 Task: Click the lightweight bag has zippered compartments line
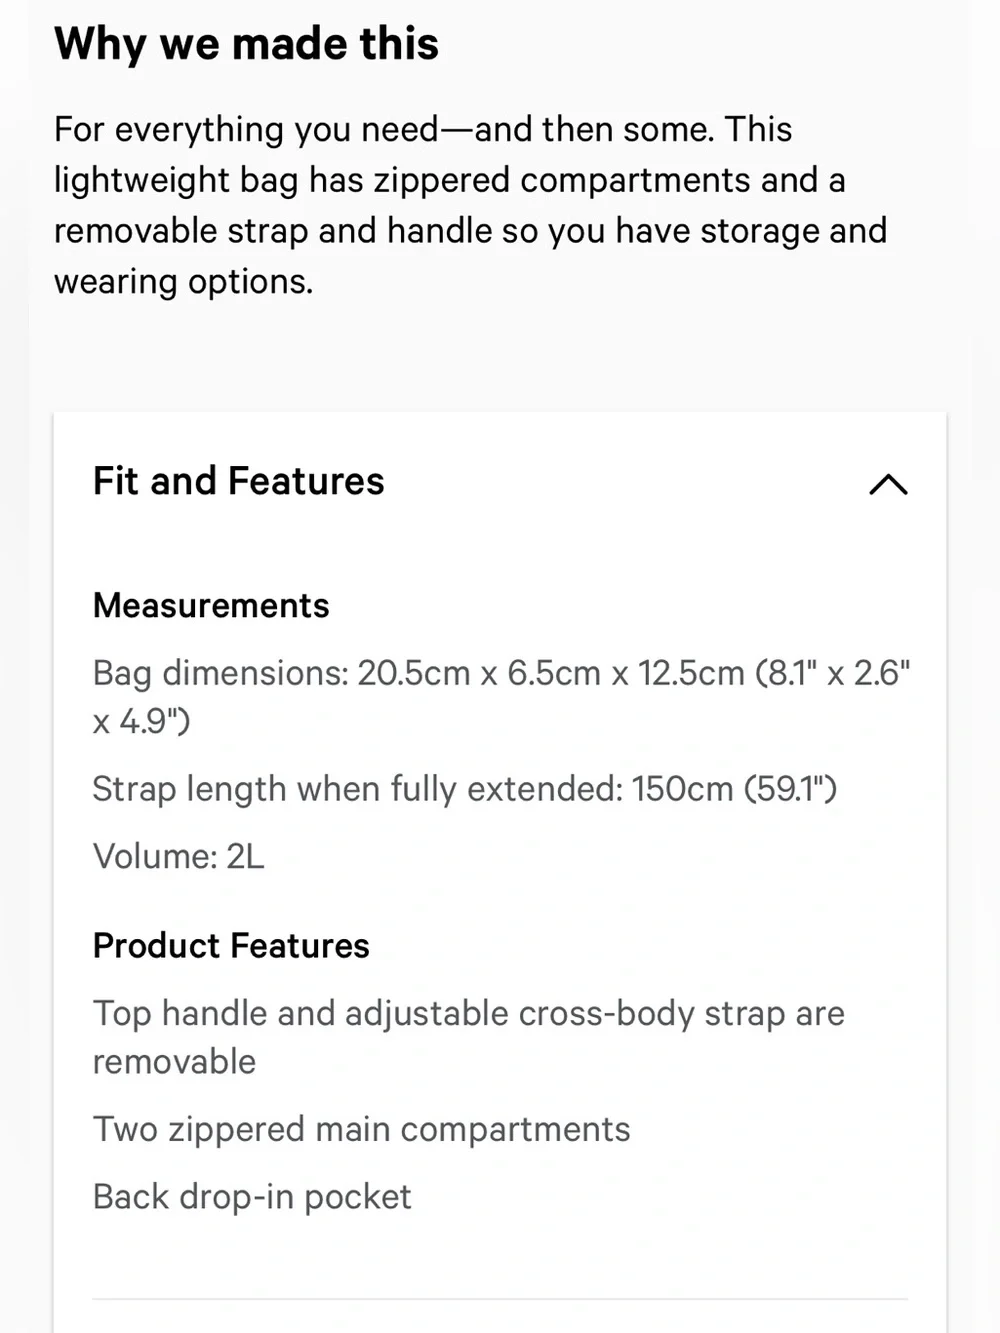(x=450, y=181)
